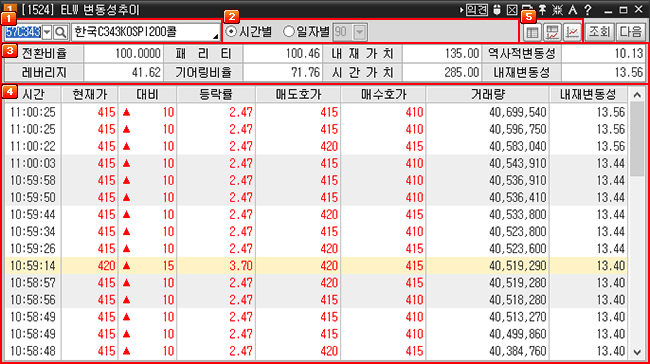
Task: Click the 내재변동성 column header
Action: point(588,95)
